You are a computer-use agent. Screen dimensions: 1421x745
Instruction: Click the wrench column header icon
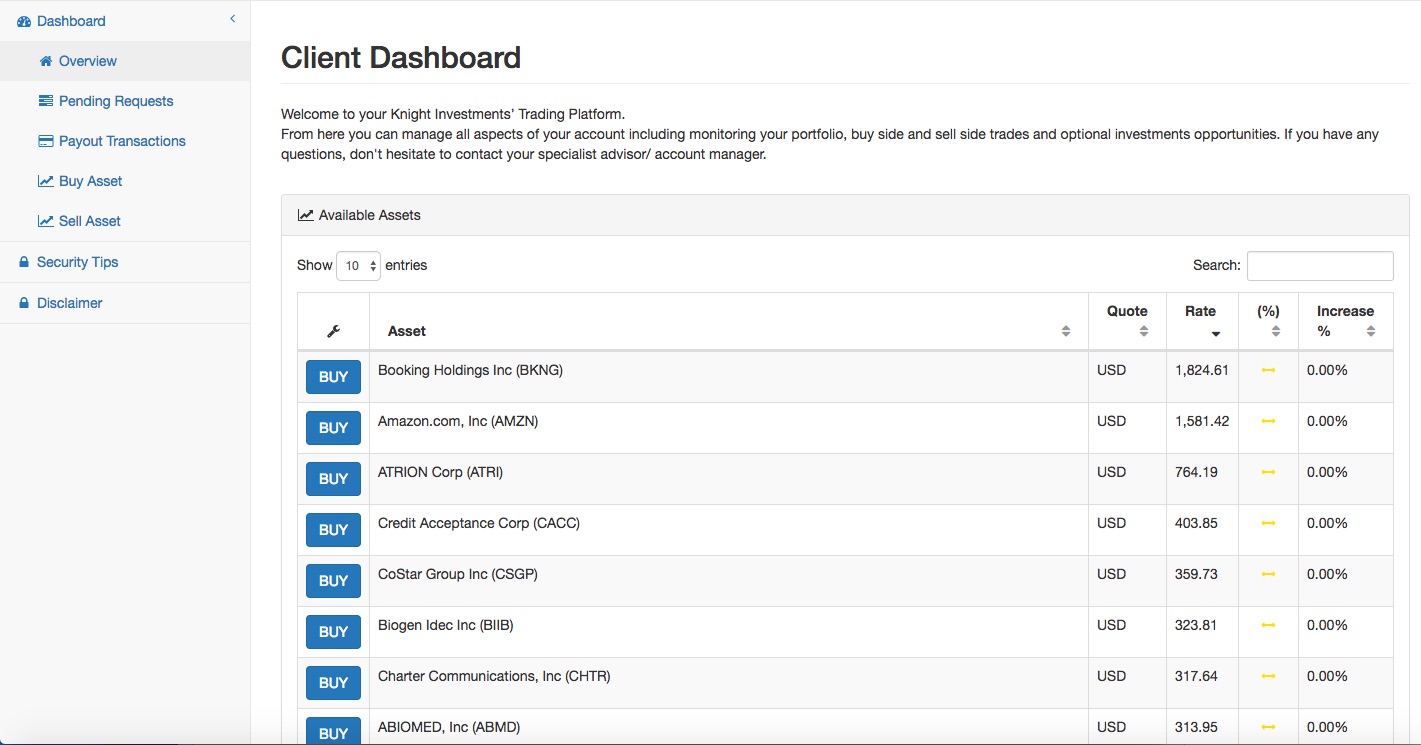[x=334, y=331]
